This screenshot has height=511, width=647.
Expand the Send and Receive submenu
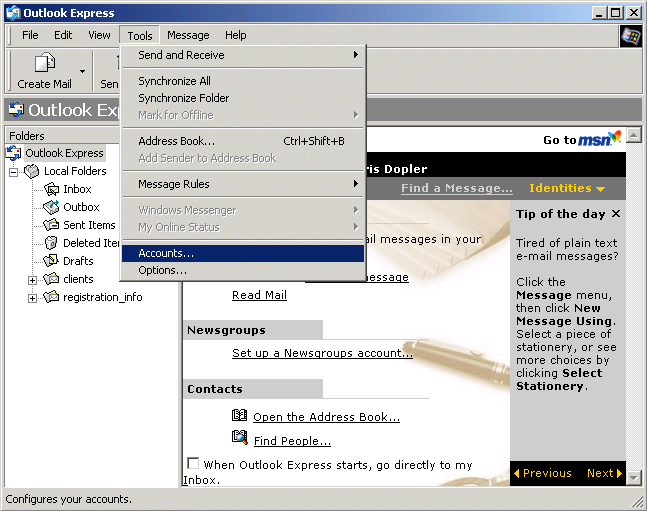pyautogui.click(x=243, y=55)
